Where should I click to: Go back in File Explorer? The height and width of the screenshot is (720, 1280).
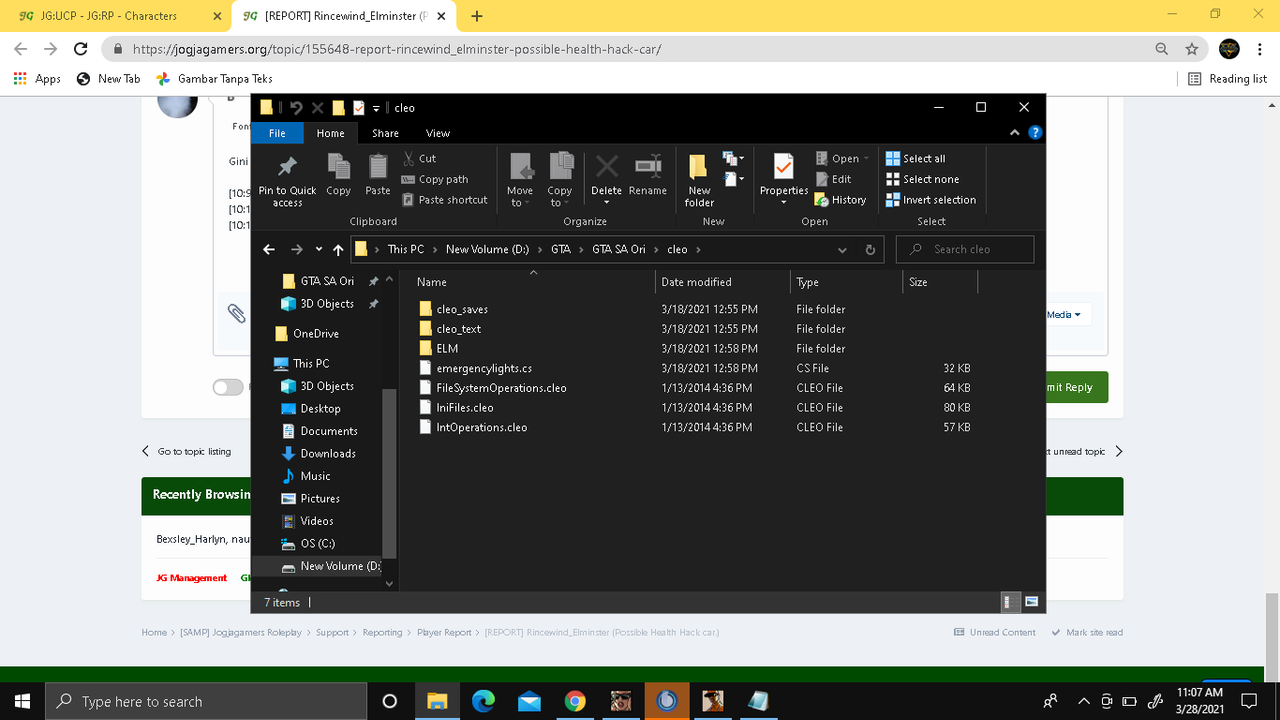tap(268, 249)
